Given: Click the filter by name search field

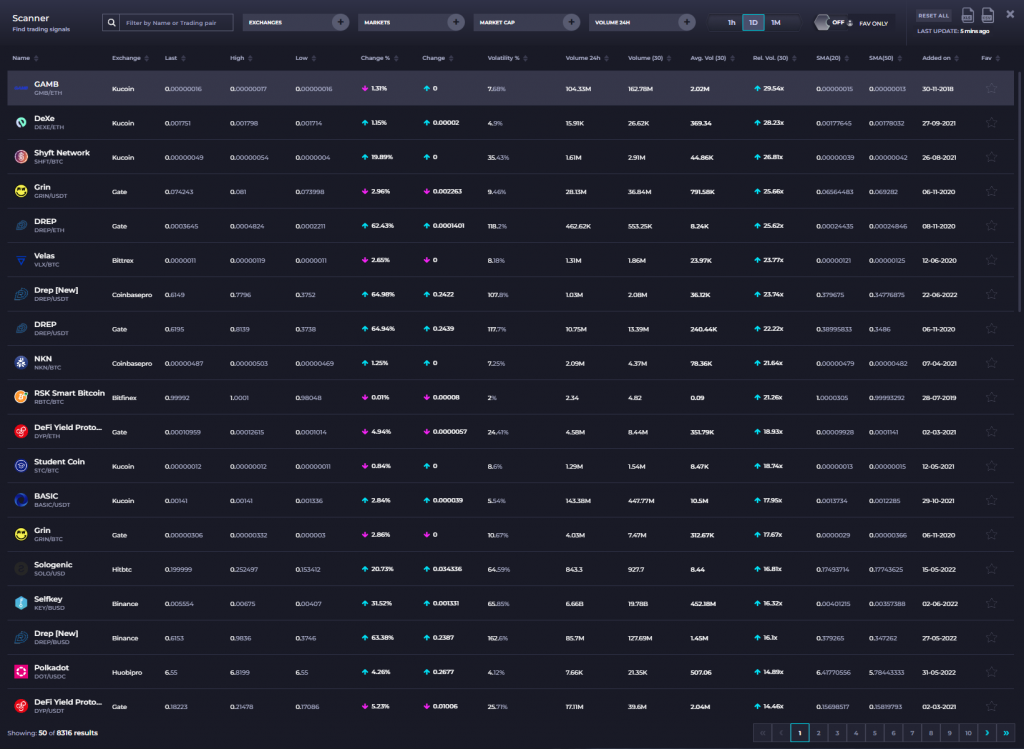Looking at the screenshot, I should point(177,22).
